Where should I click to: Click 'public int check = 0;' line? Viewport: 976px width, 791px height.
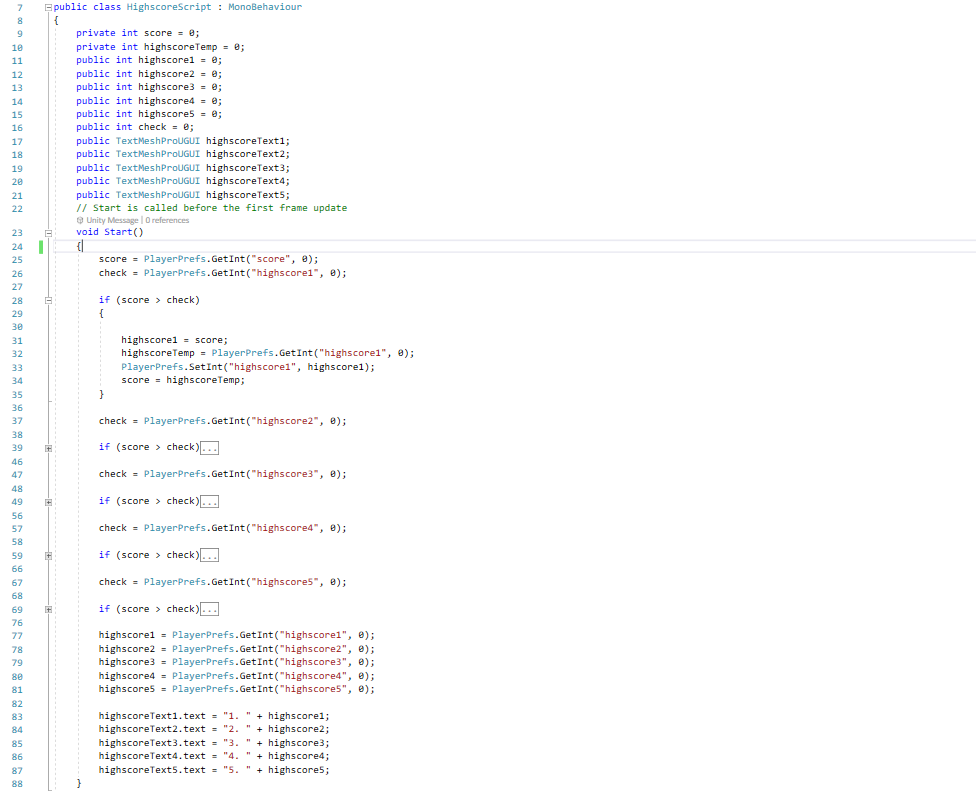click(x=135, y=127)
